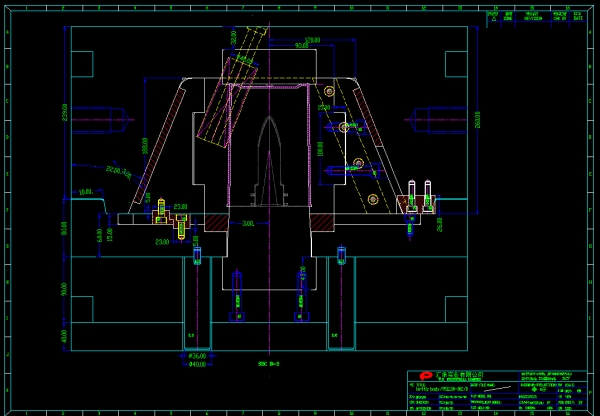Click the red company logo in title block

424,375
